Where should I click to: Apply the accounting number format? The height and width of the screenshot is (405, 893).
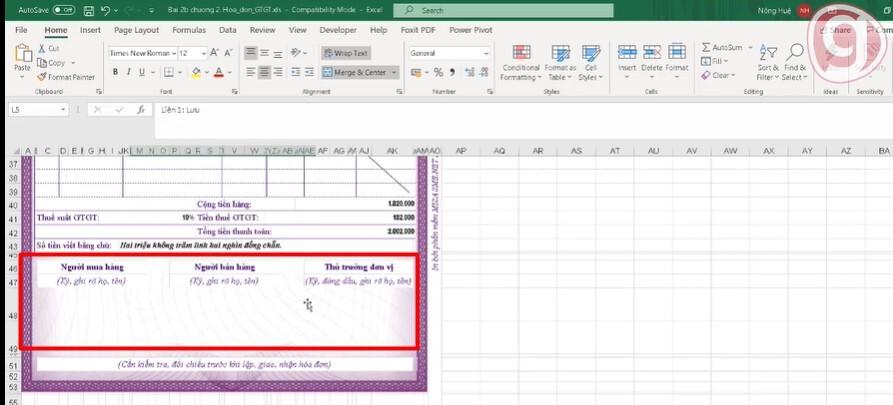click(x=415, y=72)
